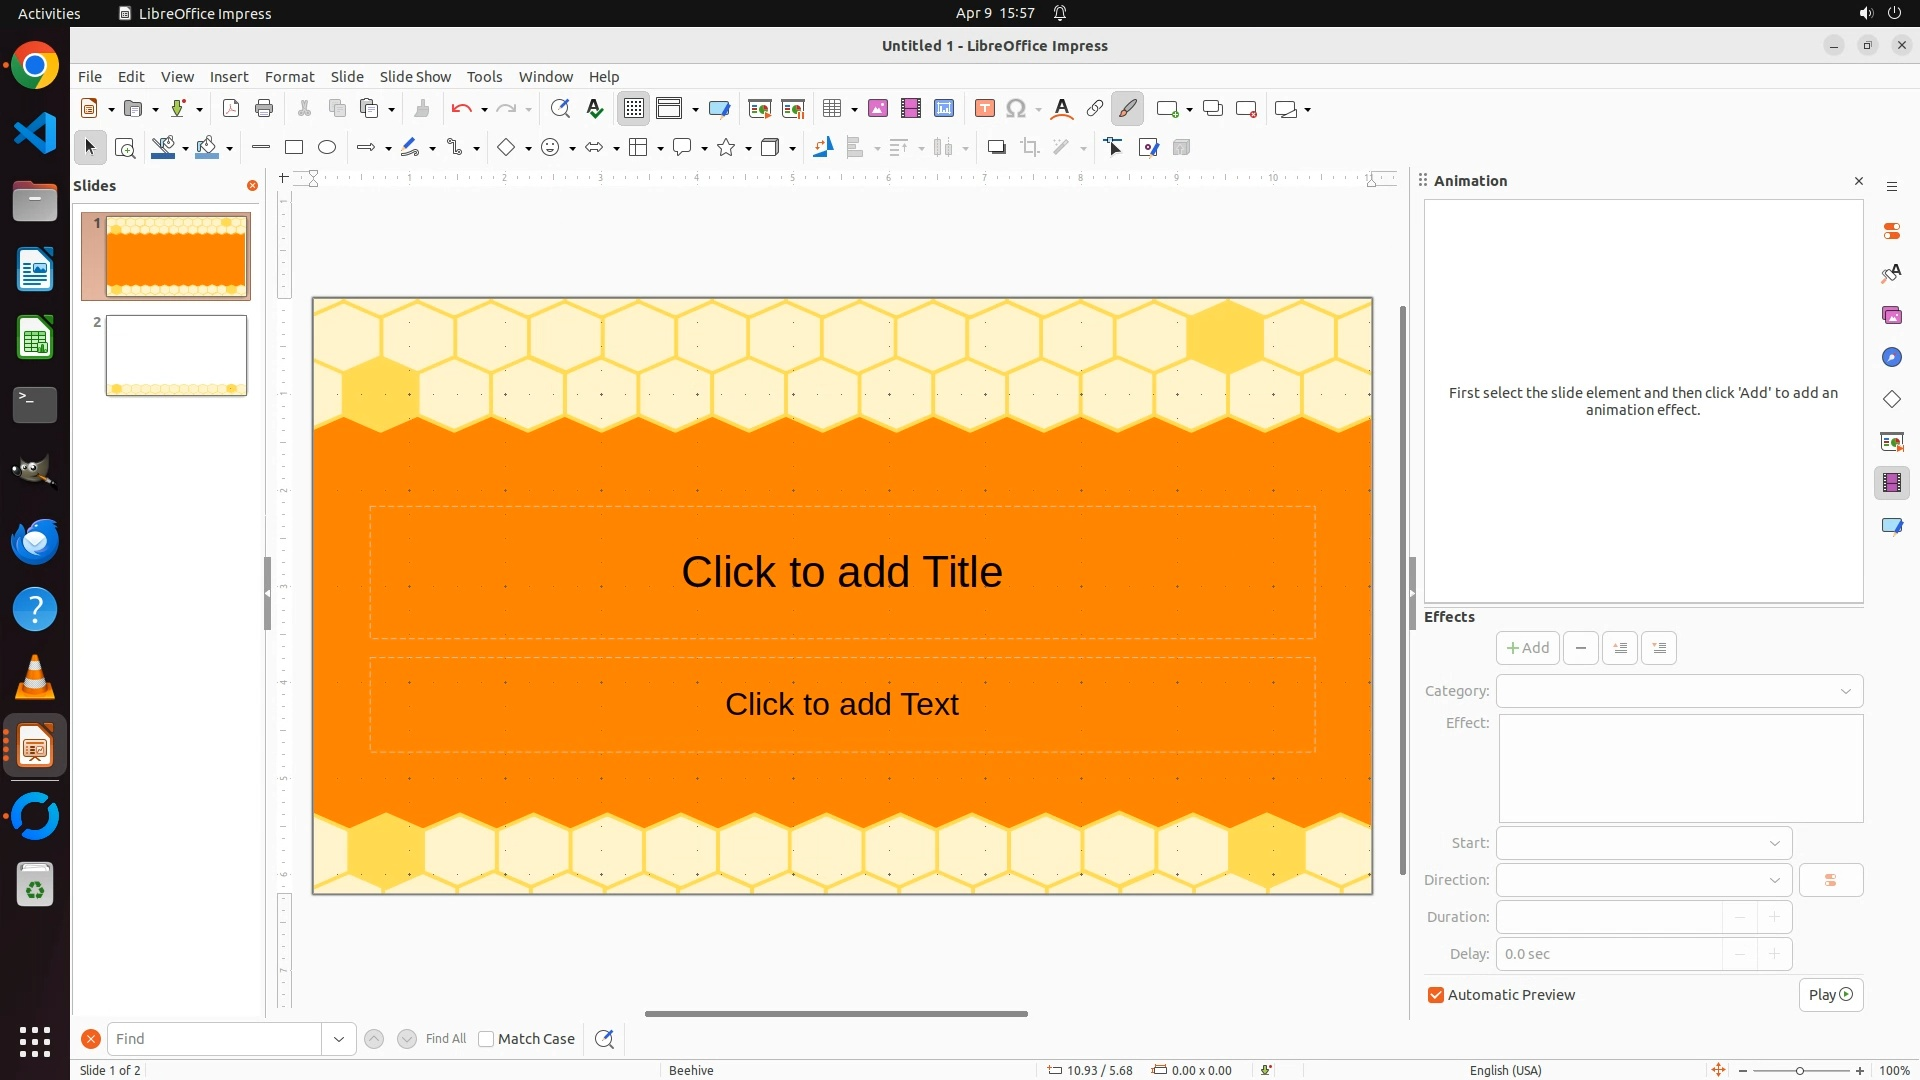Disable the Automatic Preview checkbox

(1436, 995)
